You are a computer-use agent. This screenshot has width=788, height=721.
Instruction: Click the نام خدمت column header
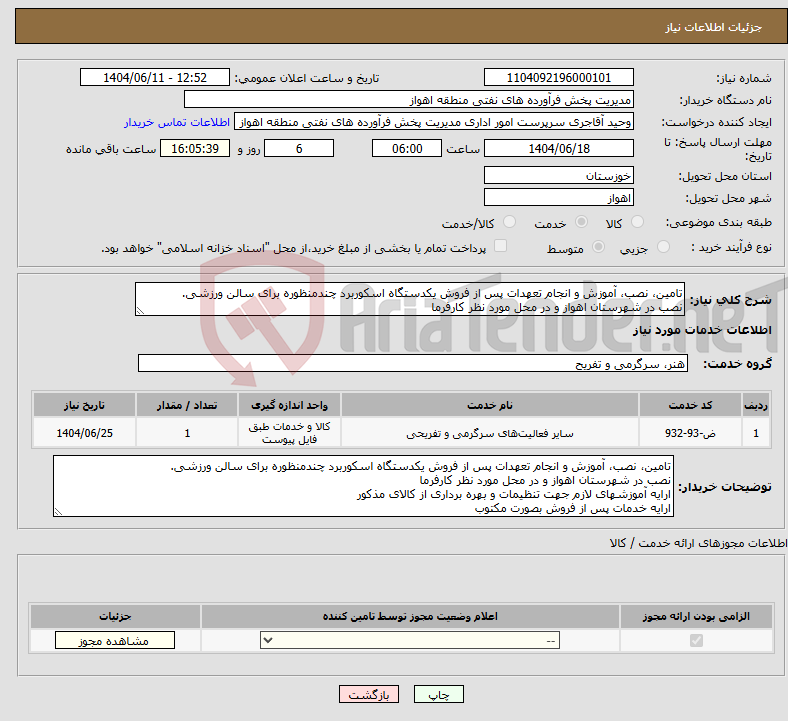pos(489,405)
